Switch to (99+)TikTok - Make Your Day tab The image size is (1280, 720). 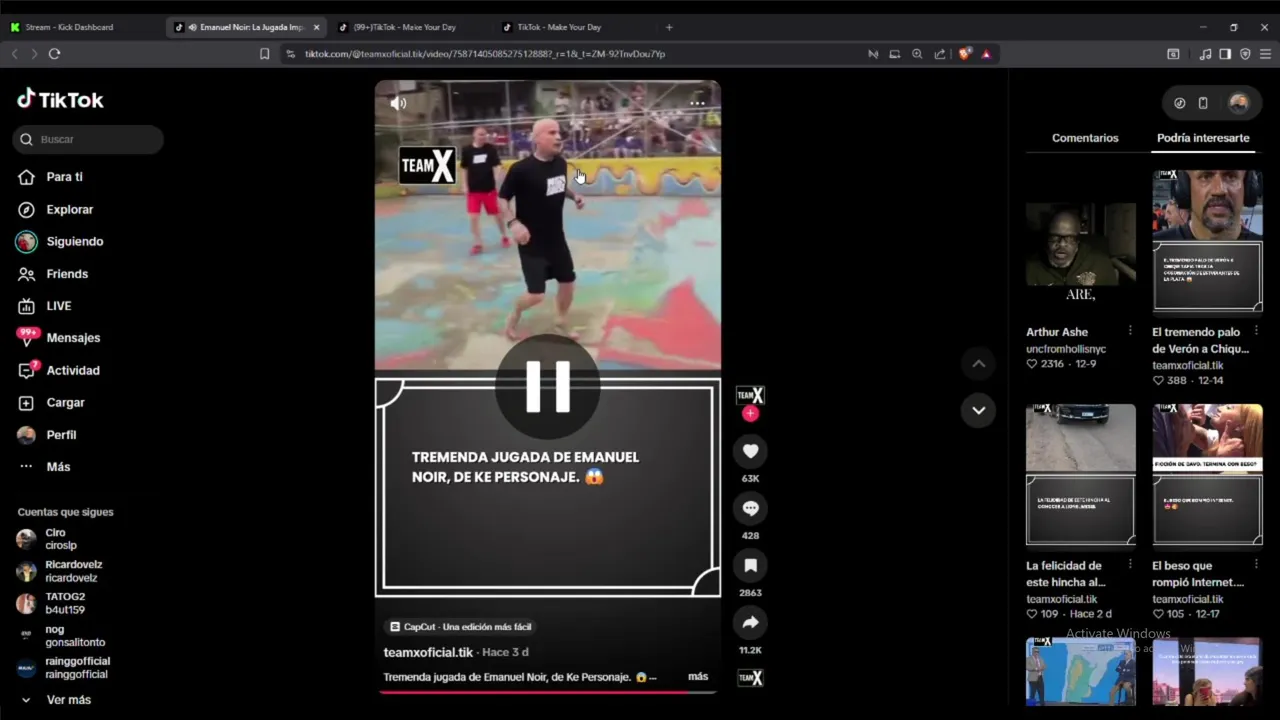[x=404, y=27]
